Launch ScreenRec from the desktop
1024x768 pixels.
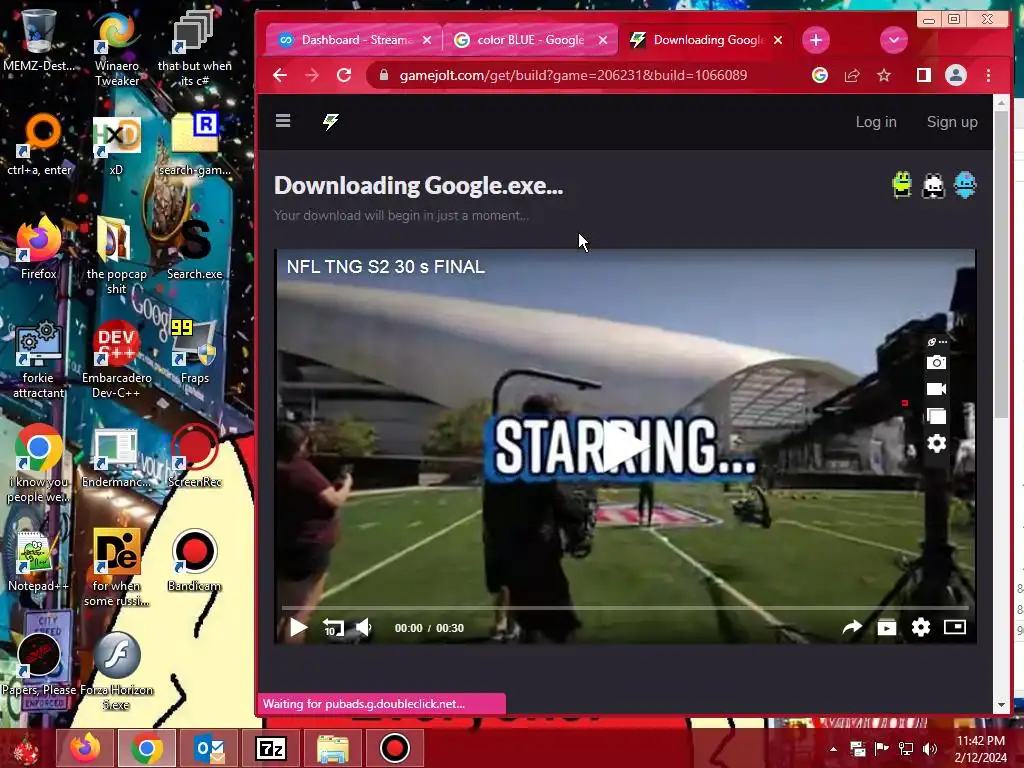(x=194, y=456)
